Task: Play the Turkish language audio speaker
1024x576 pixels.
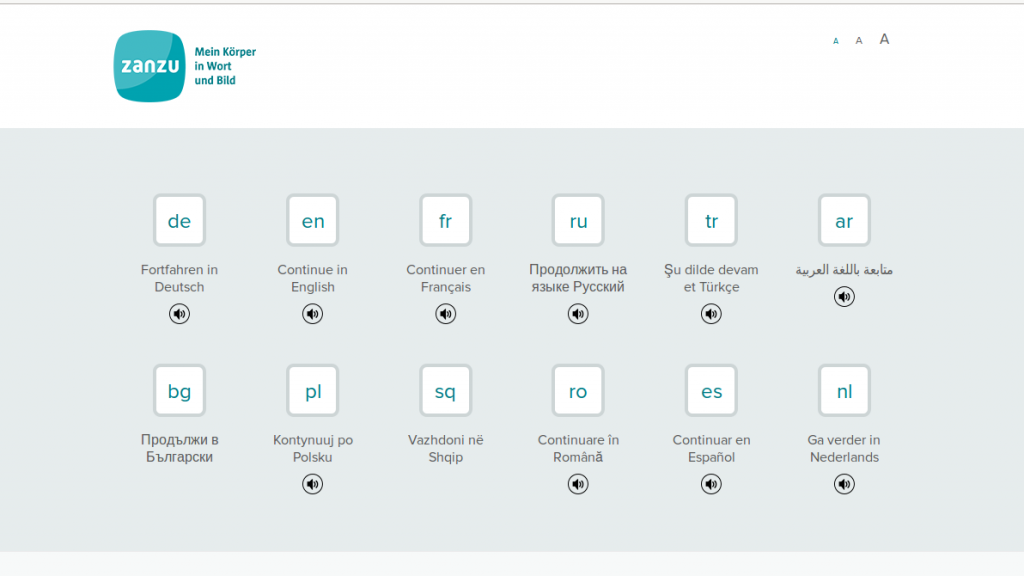Action: 711,314
